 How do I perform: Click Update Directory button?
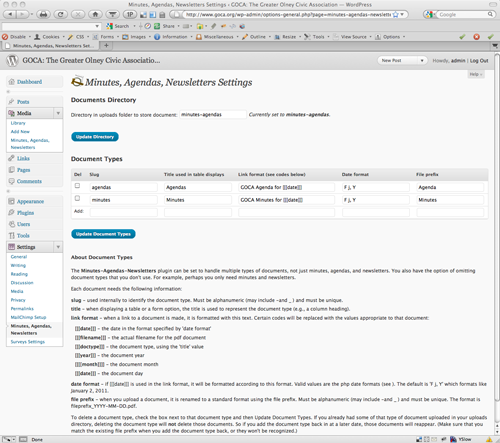click(x=95, y=137)
